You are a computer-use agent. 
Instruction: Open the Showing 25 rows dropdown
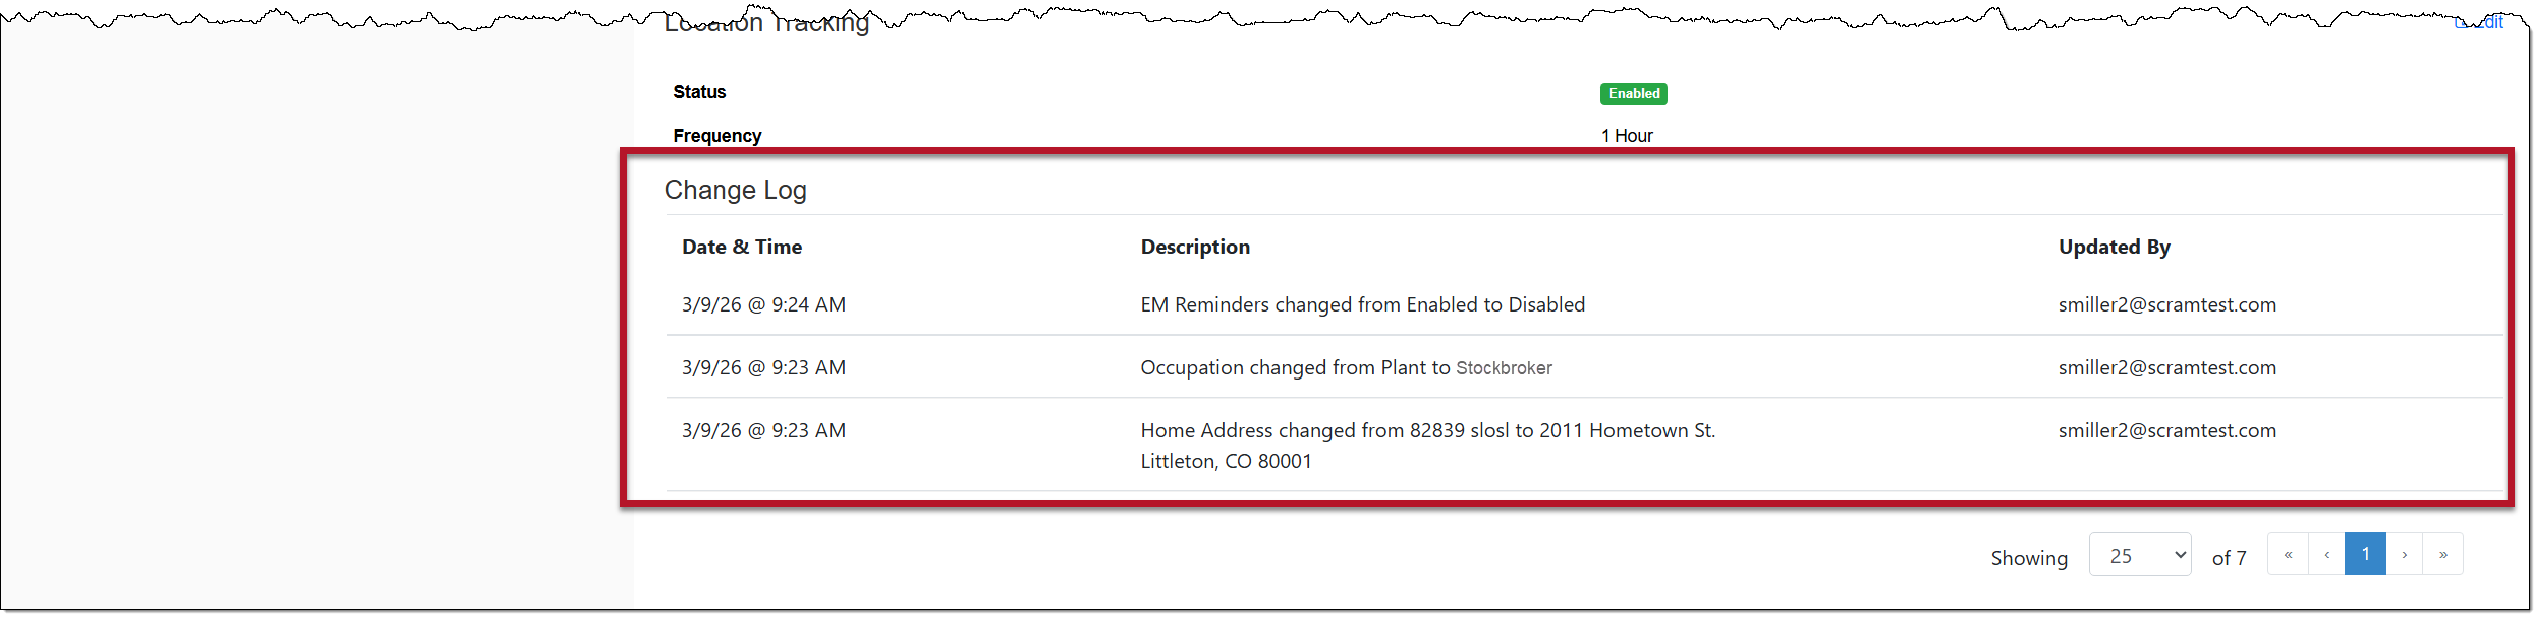click(2140, 555)
